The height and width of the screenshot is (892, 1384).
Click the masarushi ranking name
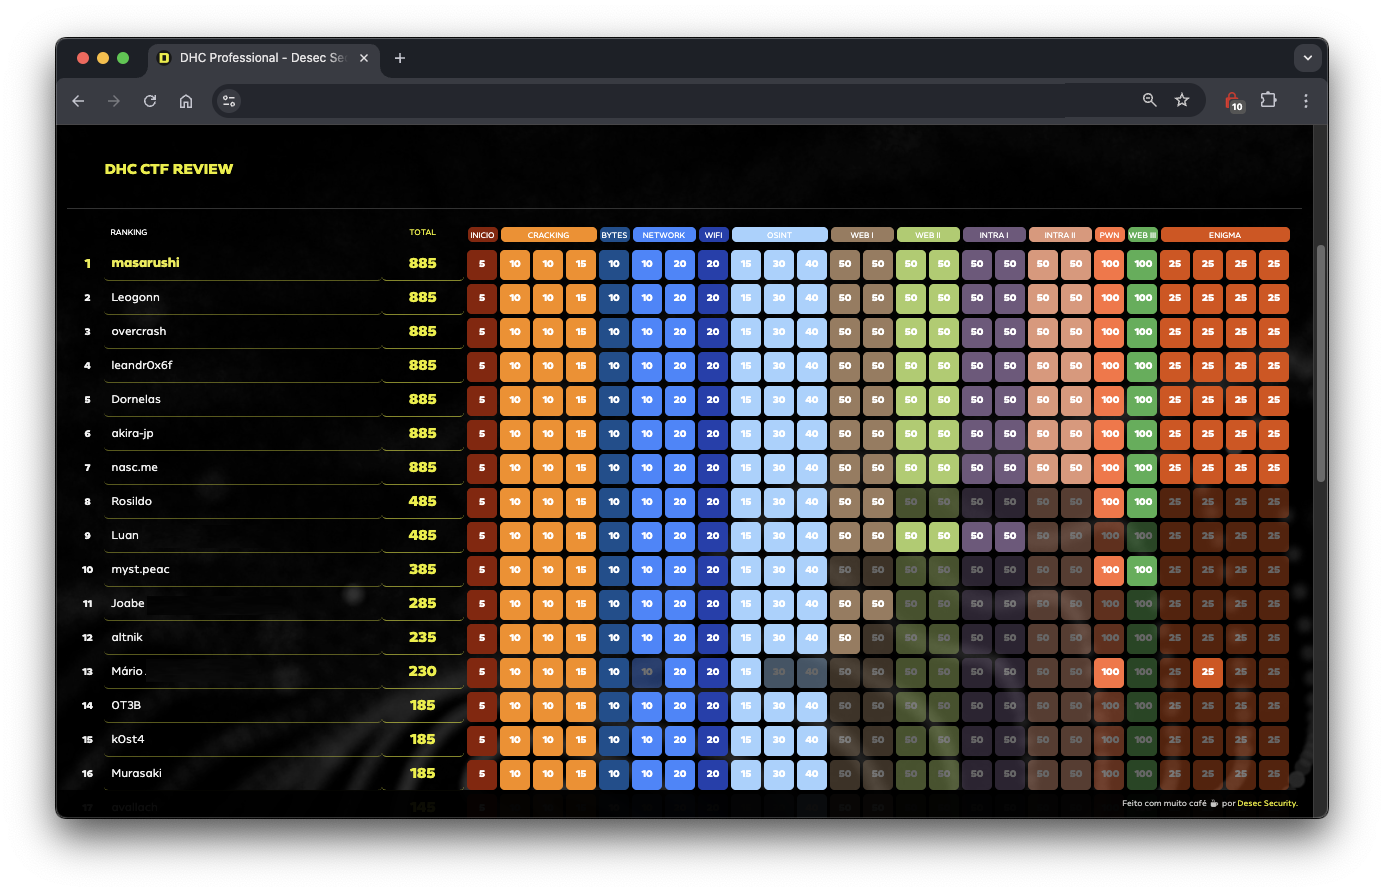(x=146, y=262)
